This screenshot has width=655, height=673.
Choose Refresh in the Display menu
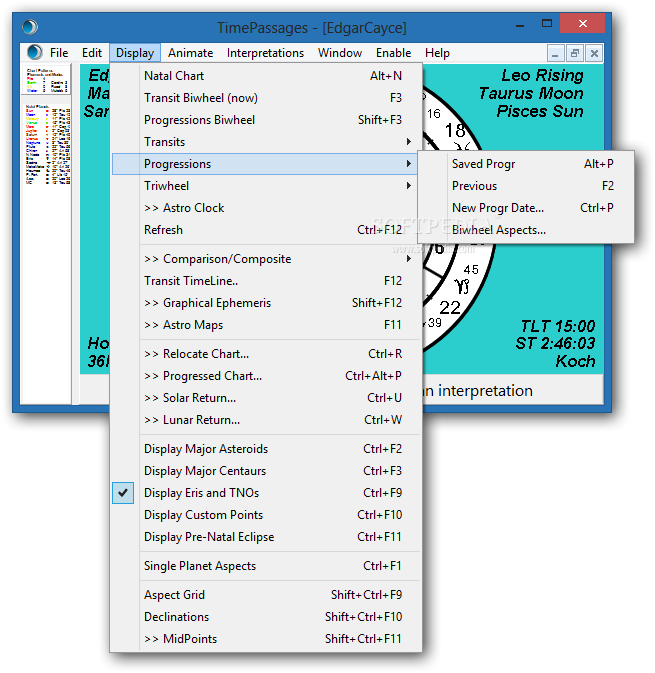tap(266, 230)
